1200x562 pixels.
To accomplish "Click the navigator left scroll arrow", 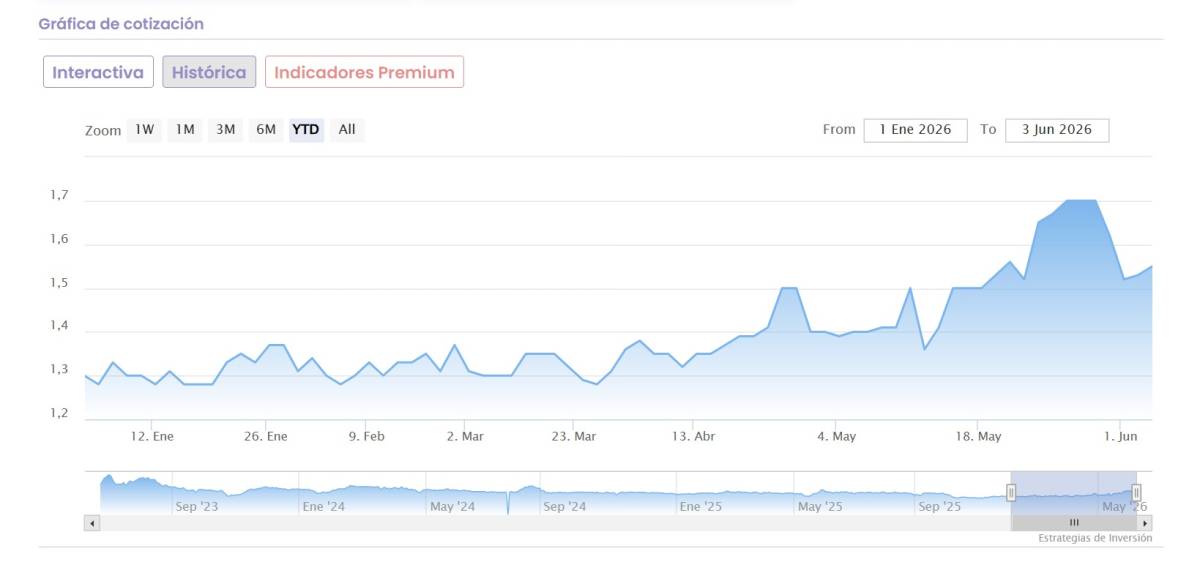I will [92, 522].
